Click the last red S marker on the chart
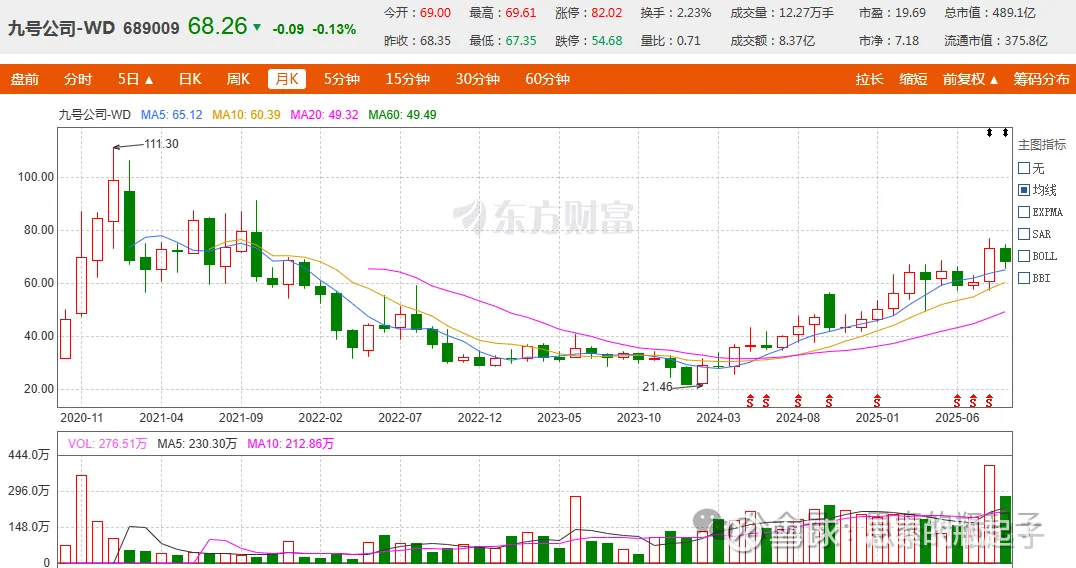Screen dimensions: 1076x568 (x=989, y=401)
